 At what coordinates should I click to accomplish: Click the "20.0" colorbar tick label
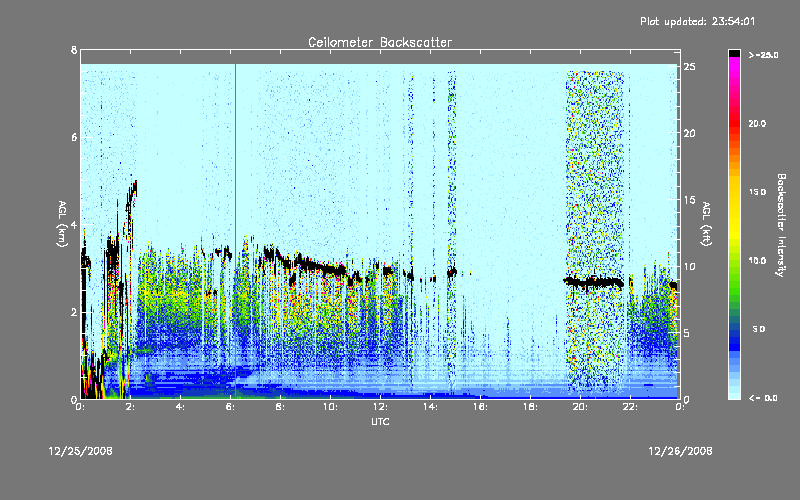(x=758, y=123)
